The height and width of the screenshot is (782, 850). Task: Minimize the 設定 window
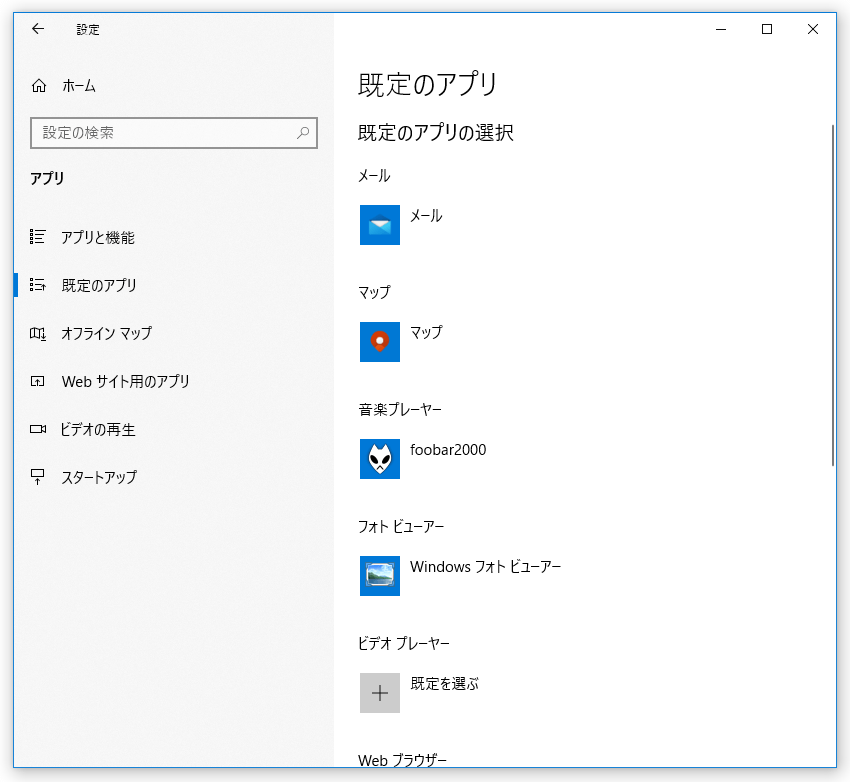click(721, 29)
